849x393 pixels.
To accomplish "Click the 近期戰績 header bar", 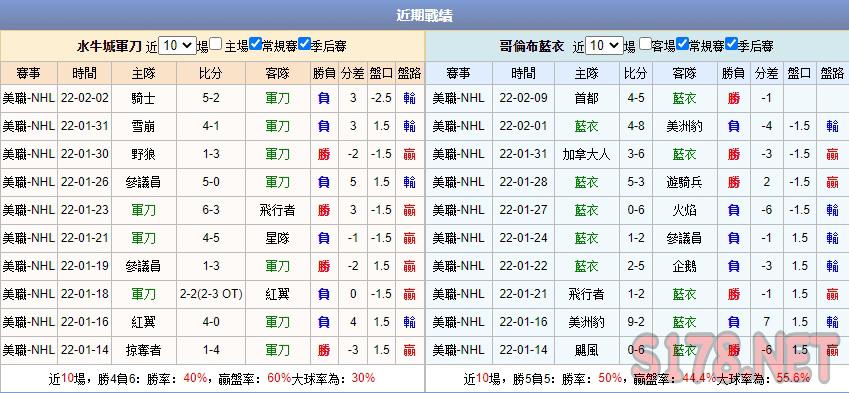I will click(x=424, y=15).
